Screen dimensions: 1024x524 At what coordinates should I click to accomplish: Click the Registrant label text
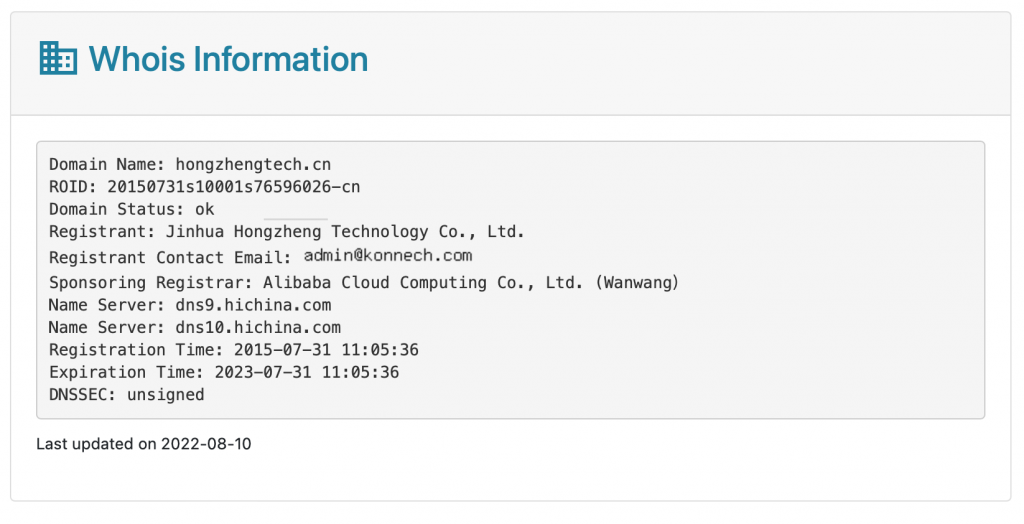(102, 231)
